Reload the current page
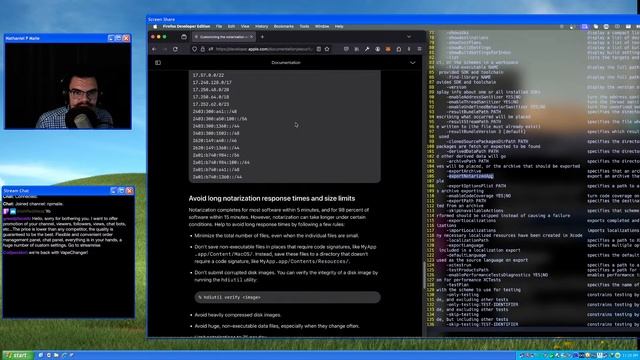The image size is (640, 360). (176, 49)
